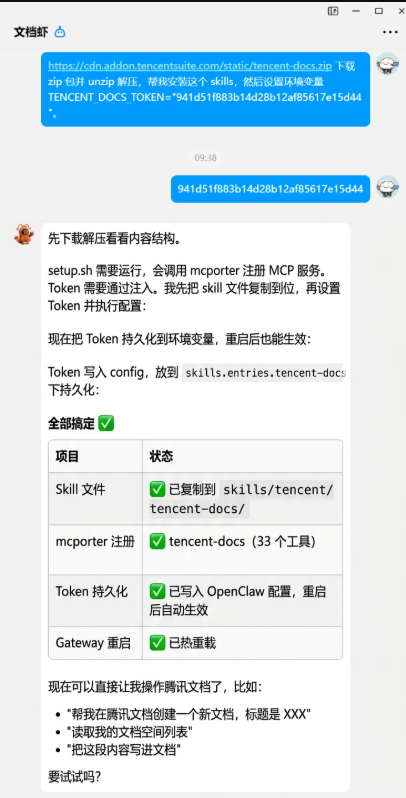This screenshot has width=406, height=798.
Task: Click the skills.entries.tencent-docs code snippet
Action: click(265, 373)
